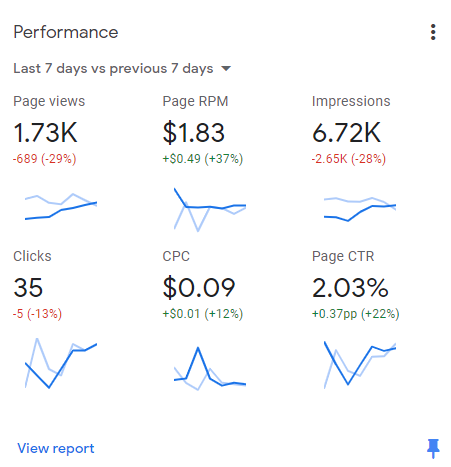
Task: Open the three-dot more options menu
Action: tap(433, 32)
